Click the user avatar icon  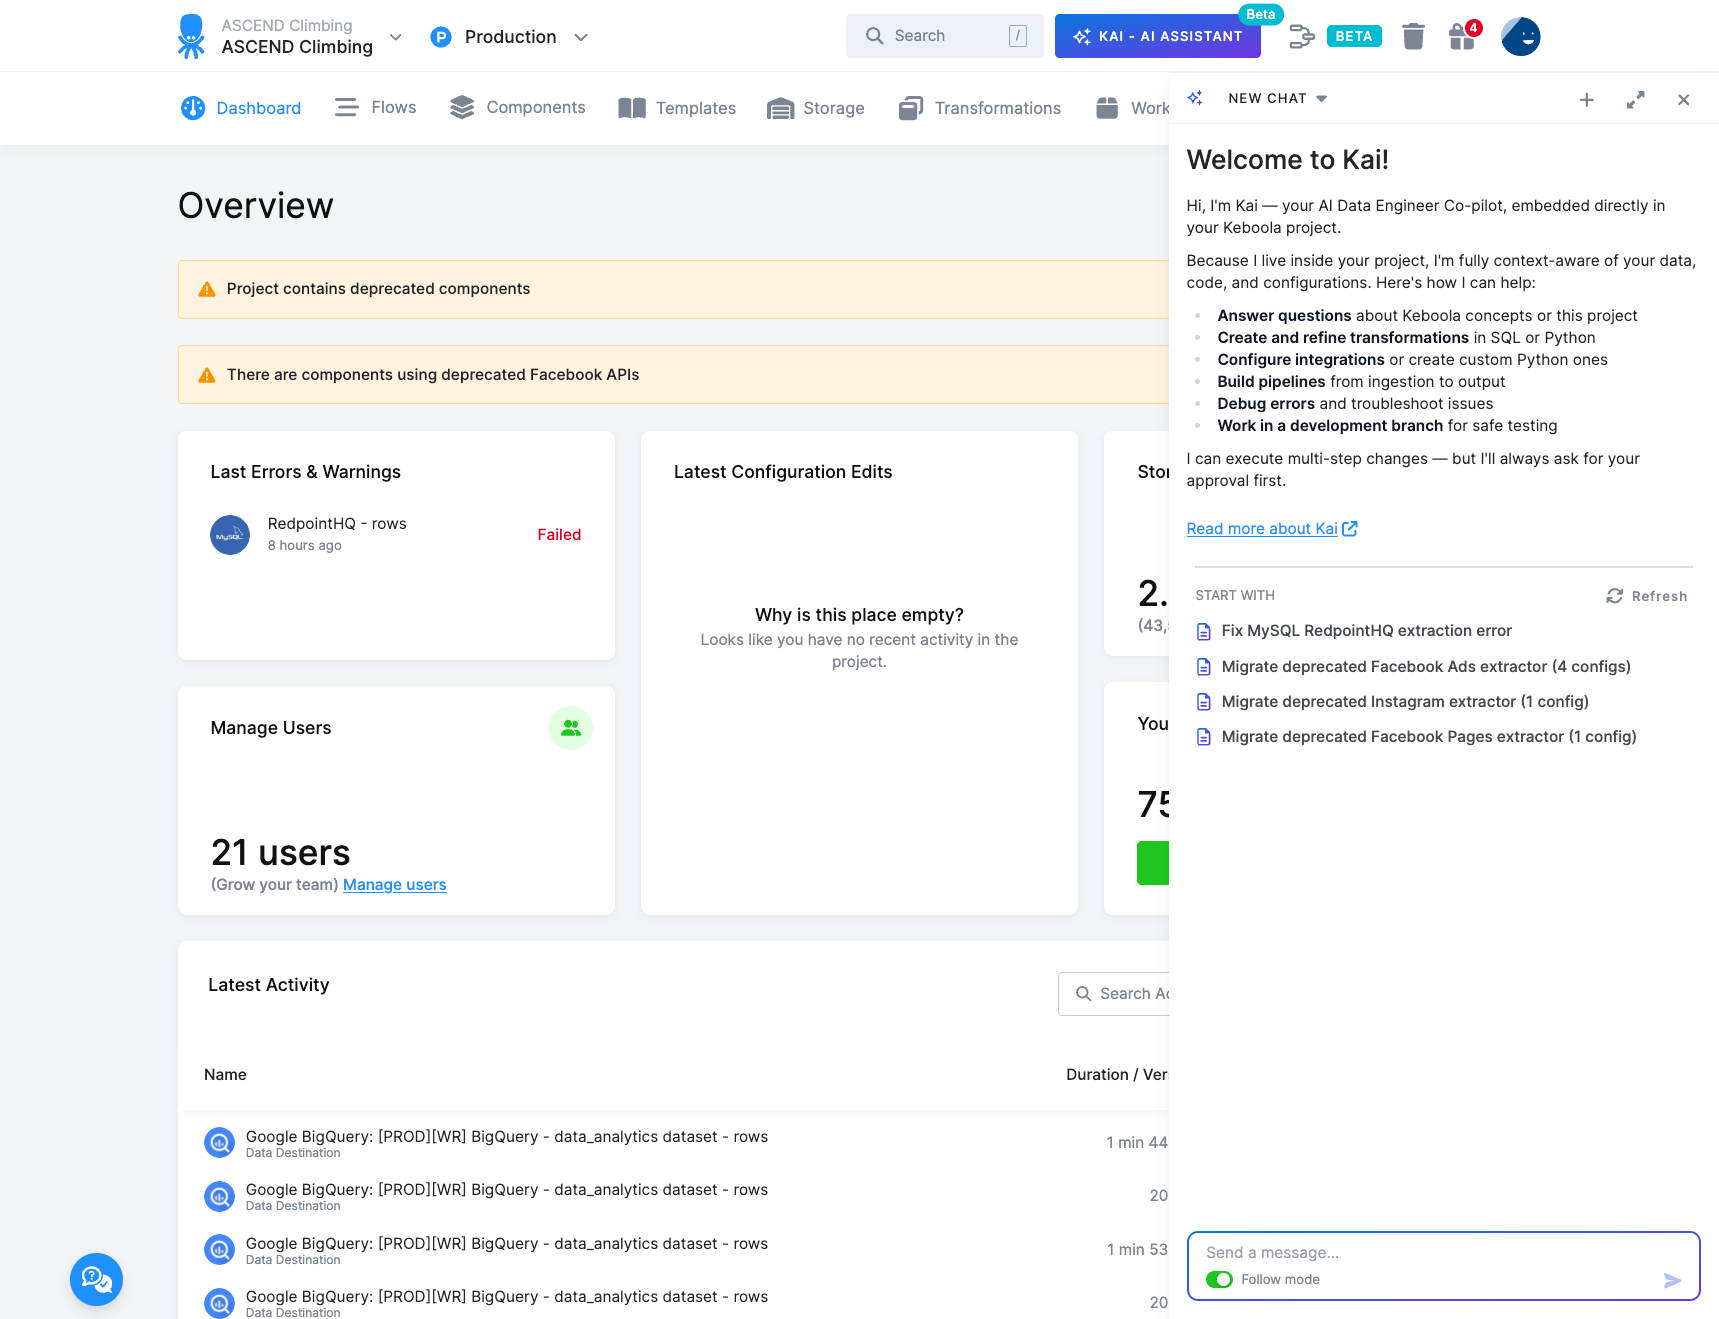pyautogui.click(x=1520, y=37)
